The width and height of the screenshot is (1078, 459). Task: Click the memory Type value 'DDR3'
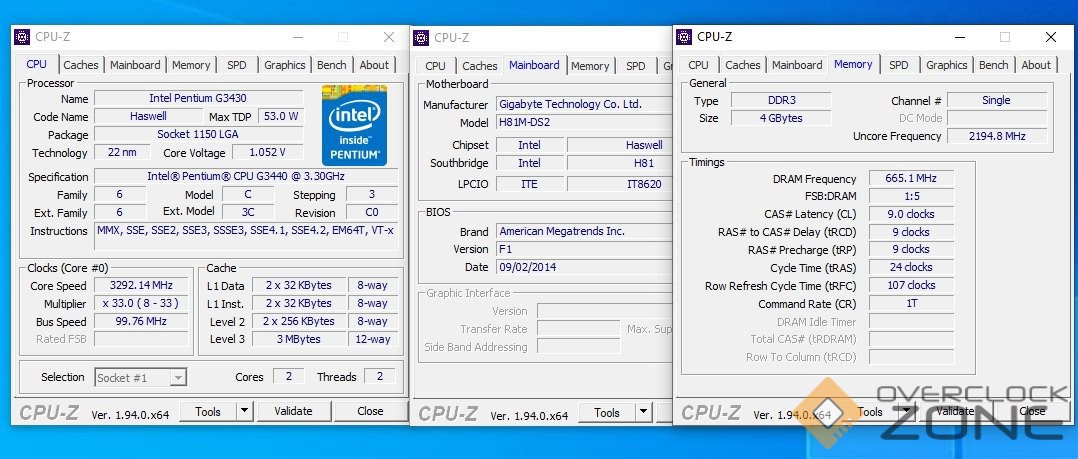(x=781, y=100)
